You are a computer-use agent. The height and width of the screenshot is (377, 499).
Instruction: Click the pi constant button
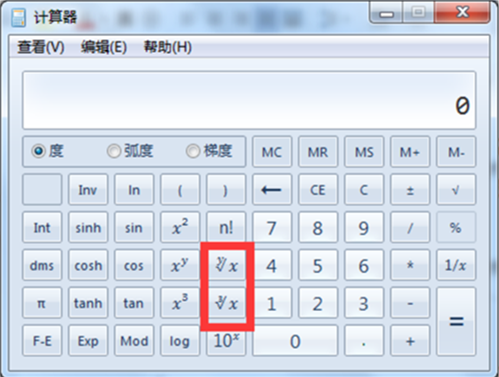(x=42, y=303)
